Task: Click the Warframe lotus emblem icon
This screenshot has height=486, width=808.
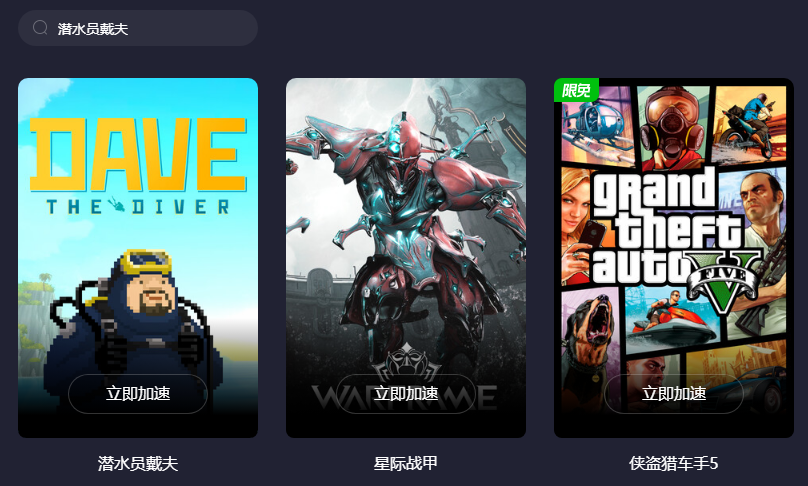Action: 407,363
